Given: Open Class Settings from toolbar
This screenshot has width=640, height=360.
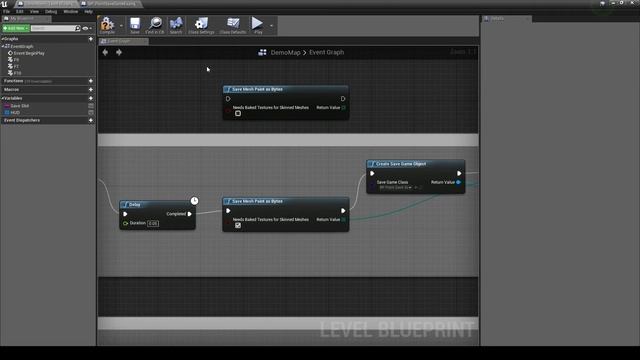Looking at the screenshot, I should [201, 25].
